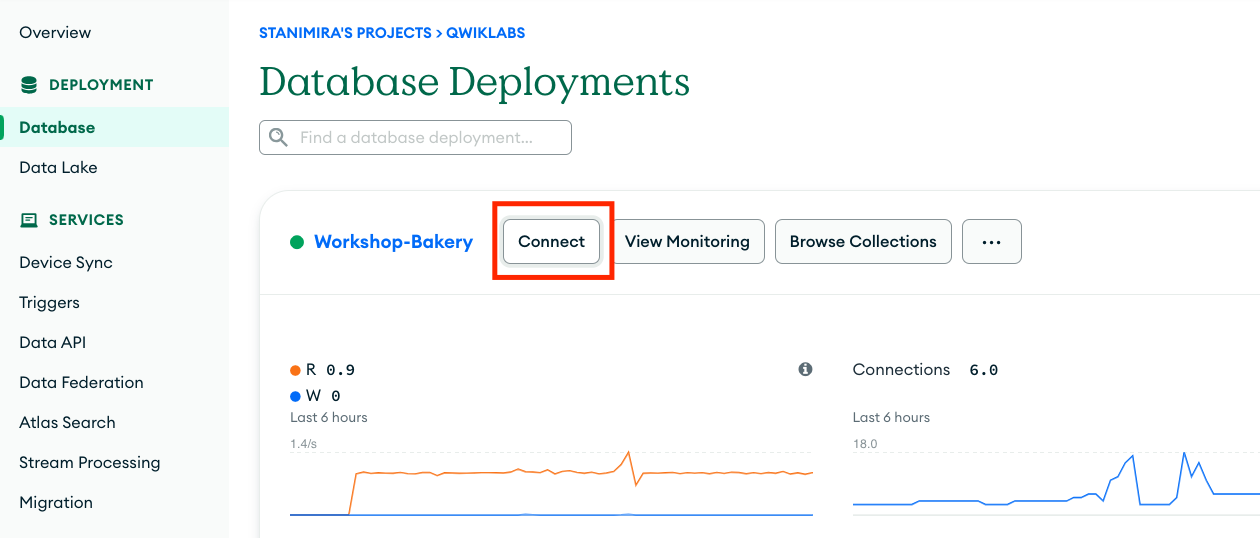Navigate to Atlas Search
This screenshot has height=538, width=1260.
pyautogui.click(x=67, y=422)
